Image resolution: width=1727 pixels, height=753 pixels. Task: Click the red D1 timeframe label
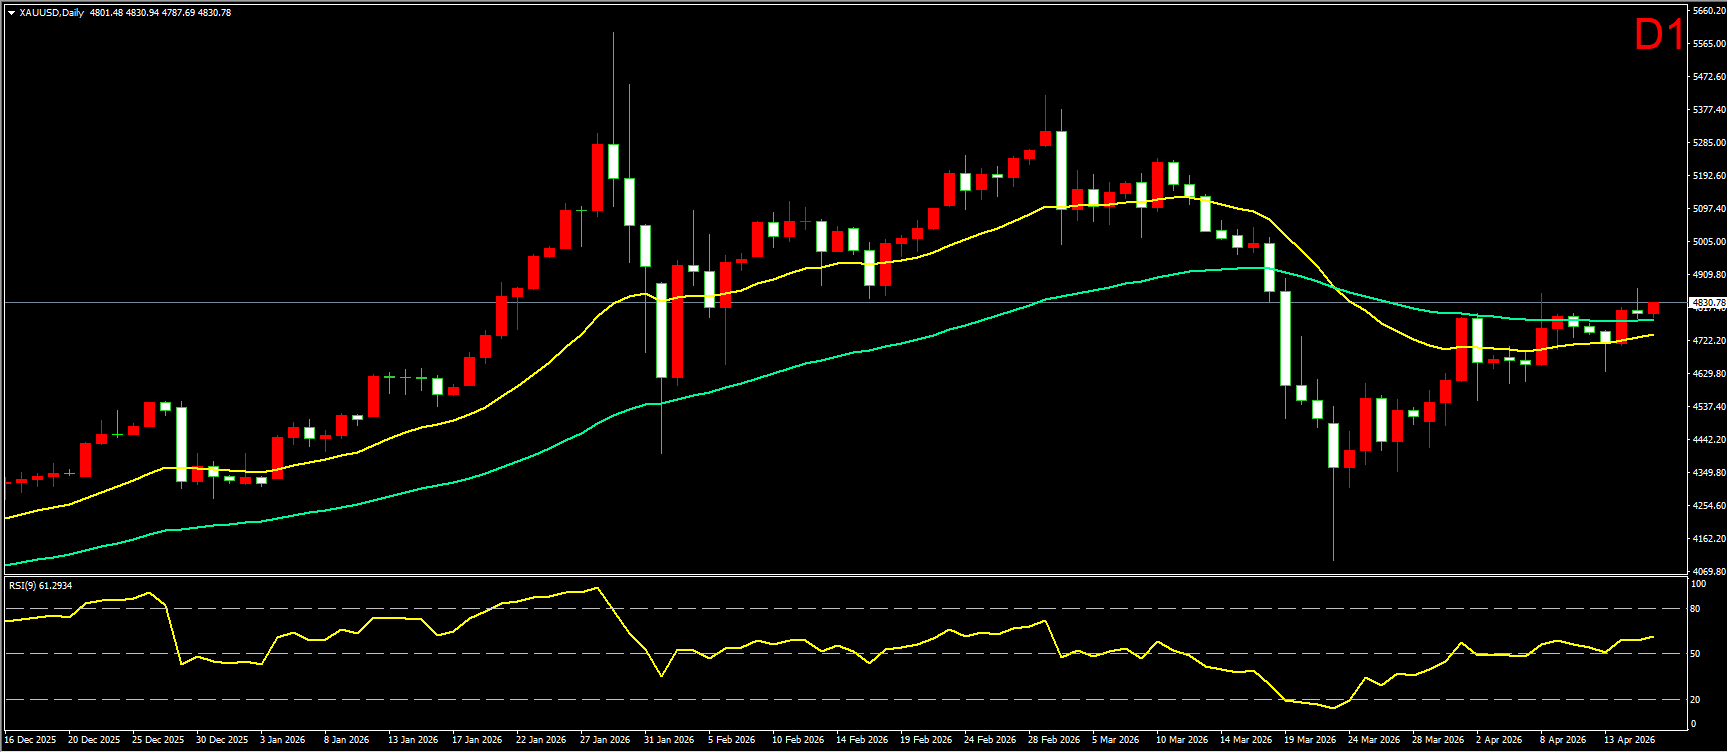tap(1658, 36)
